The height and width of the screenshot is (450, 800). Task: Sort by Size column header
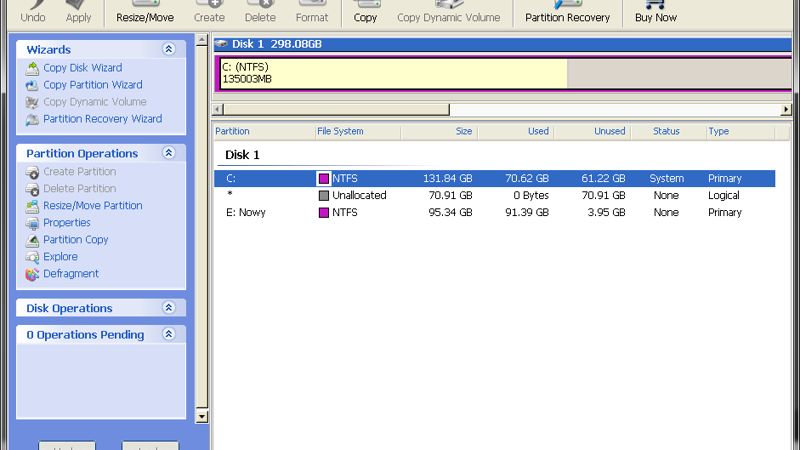pos(439,132)
